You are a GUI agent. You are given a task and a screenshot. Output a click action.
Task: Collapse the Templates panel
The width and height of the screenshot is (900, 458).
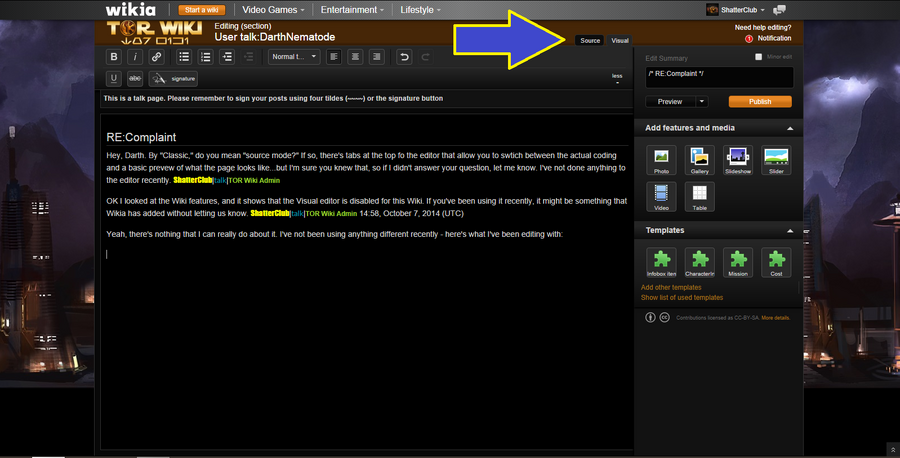coord(790,231)
